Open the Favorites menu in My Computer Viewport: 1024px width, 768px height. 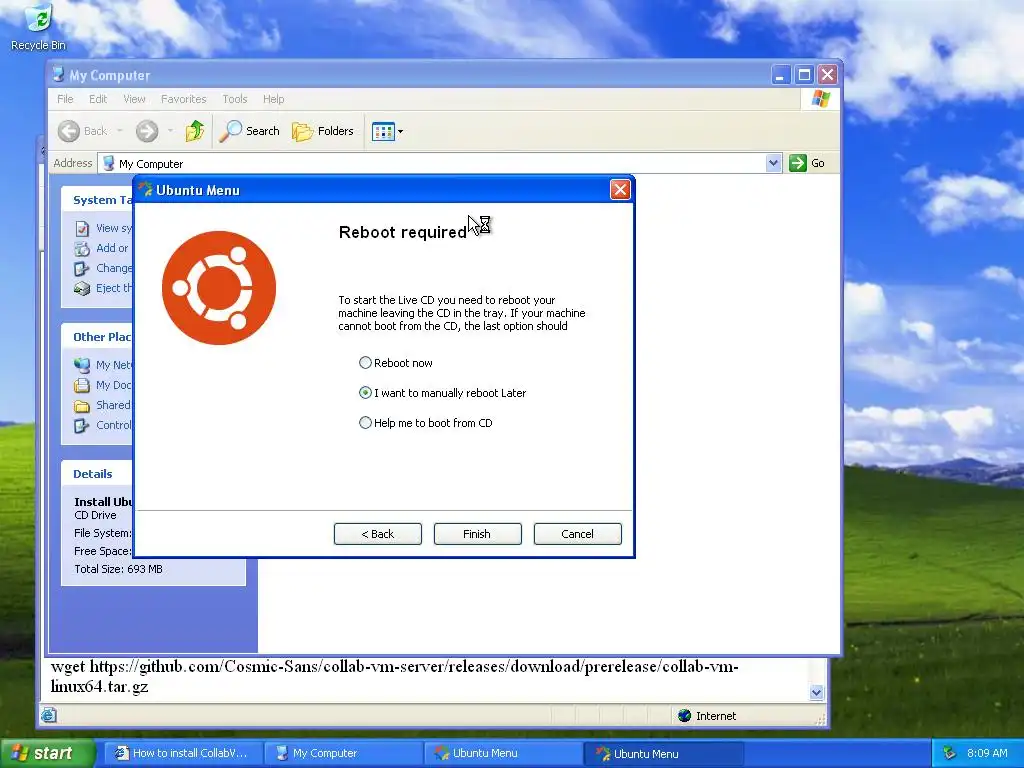[184, 99]
